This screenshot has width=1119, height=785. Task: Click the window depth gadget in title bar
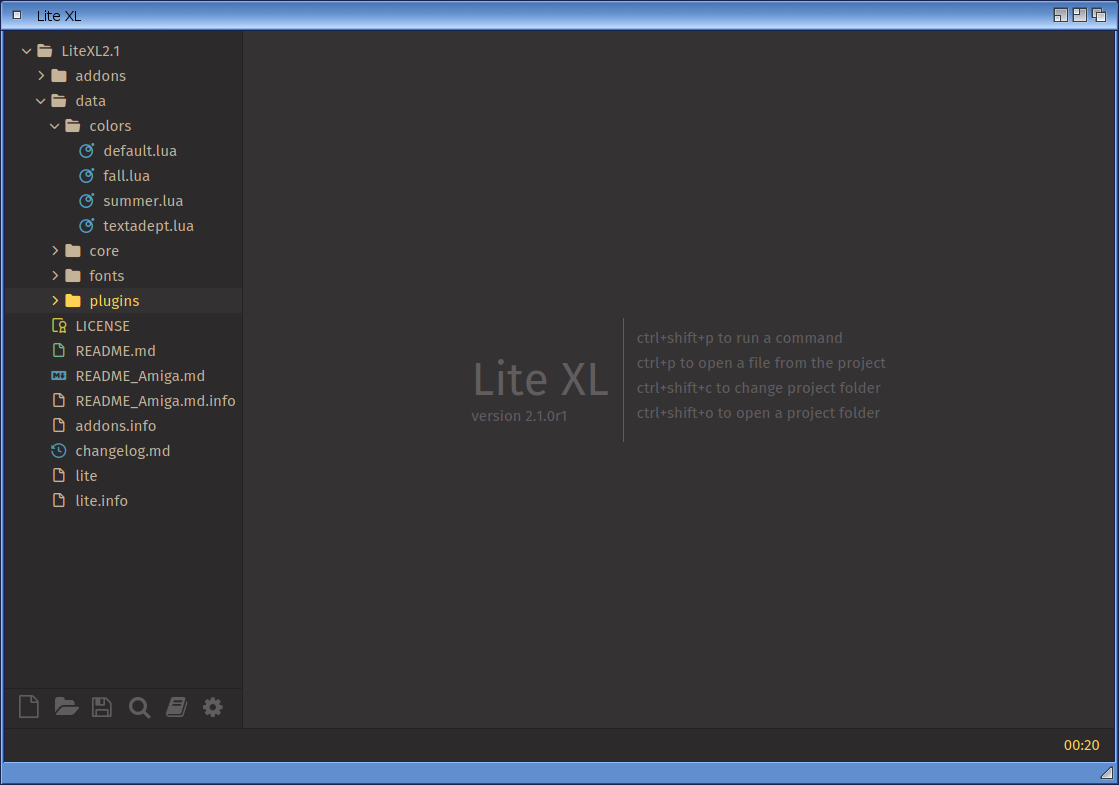(x=1099, y=15)
